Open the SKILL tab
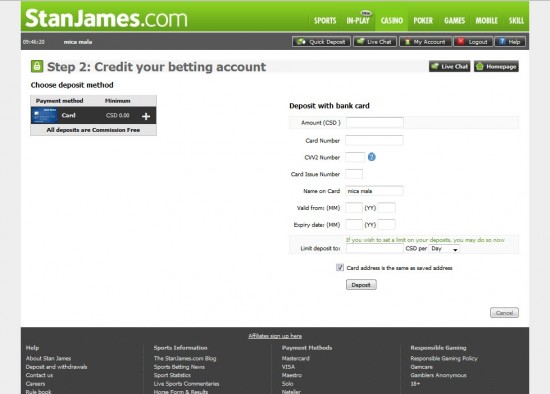550x394 pixels. 516,21
